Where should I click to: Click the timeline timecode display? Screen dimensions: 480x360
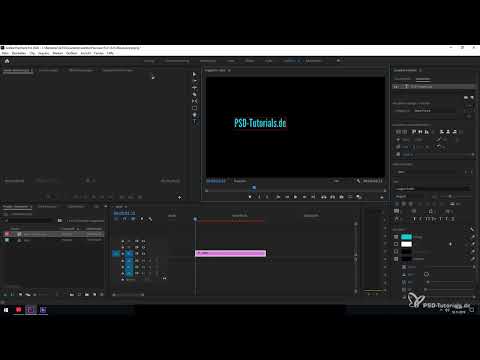124,213
